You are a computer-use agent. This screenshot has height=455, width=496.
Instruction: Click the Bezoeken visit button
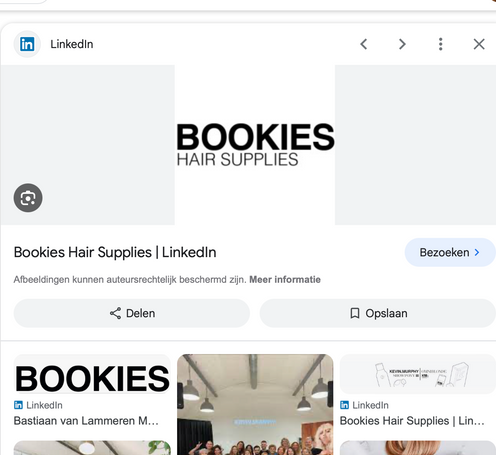pyautogui.click(x=450, y=252)
